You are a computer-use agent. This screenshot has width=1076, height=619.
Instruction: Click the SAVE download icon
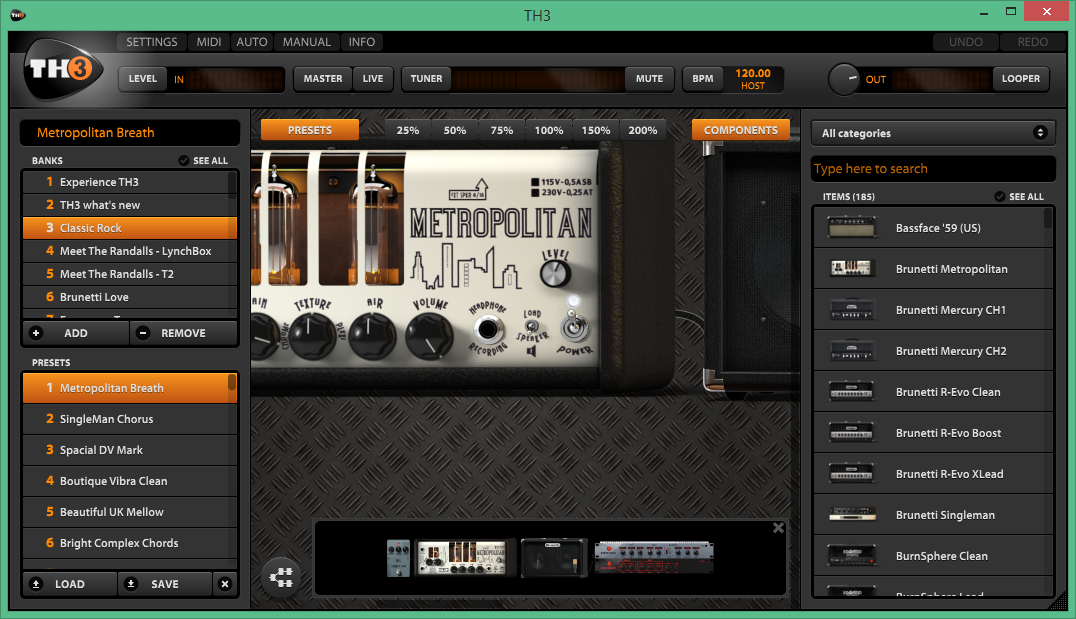tap(130, 584)
